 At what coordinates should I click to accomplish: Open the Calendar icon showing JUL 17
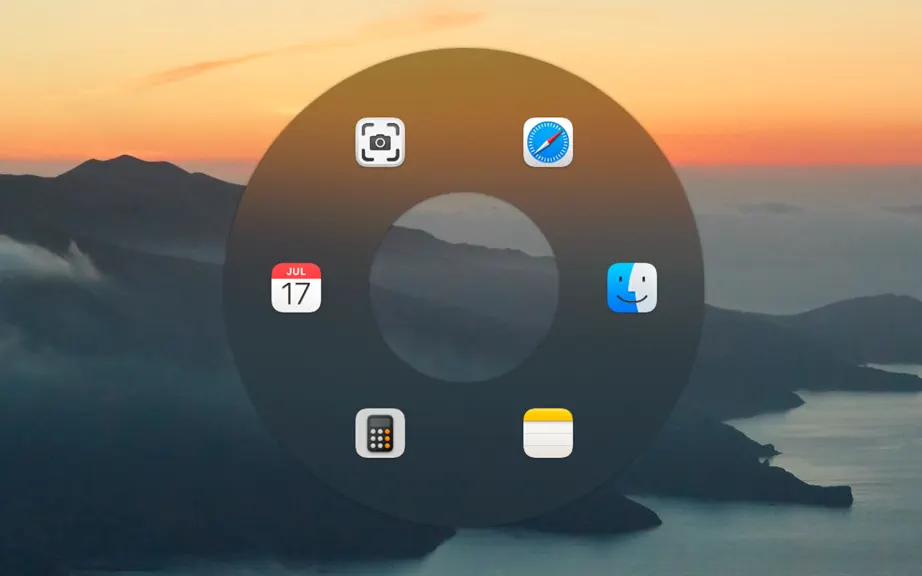pos(296,287)
